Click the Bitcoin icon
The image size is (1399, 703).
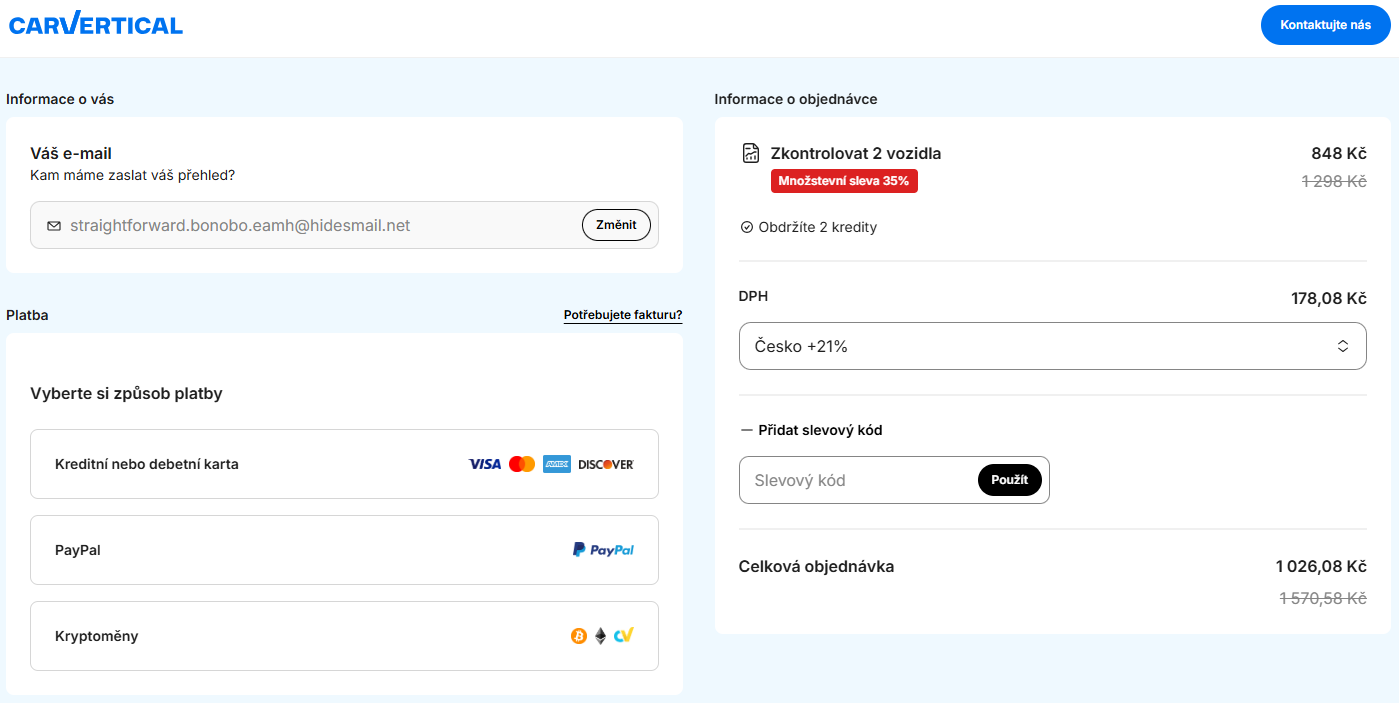point(578,636)
